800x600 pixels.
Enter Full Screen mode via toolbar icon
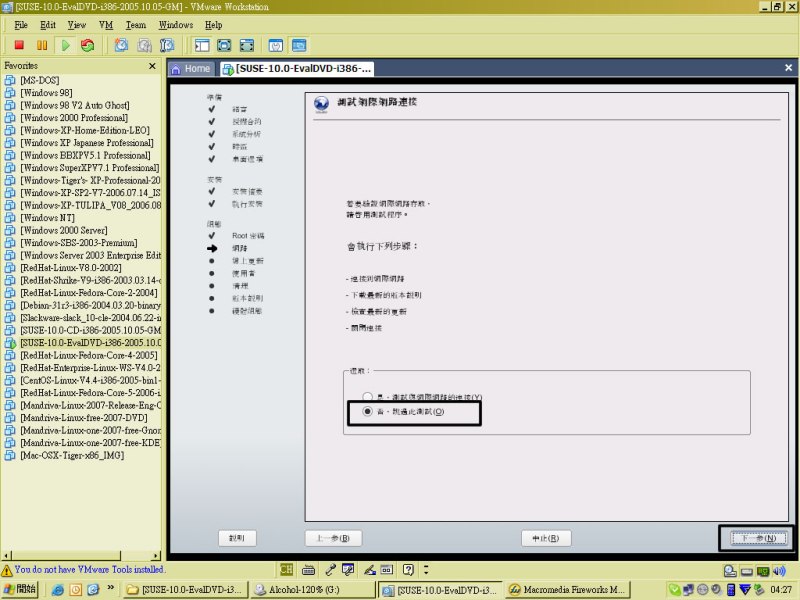247,45
